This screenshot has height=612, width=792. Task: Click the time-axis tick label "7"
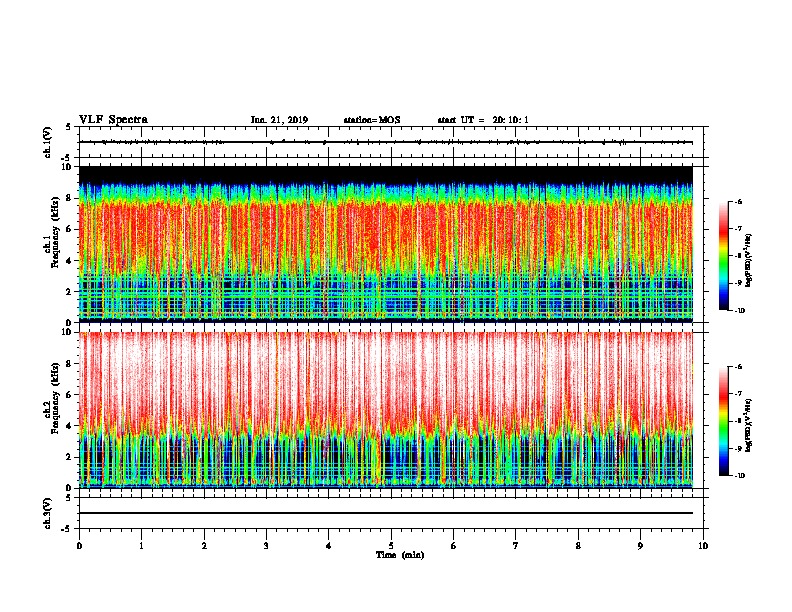pos(516,546)
